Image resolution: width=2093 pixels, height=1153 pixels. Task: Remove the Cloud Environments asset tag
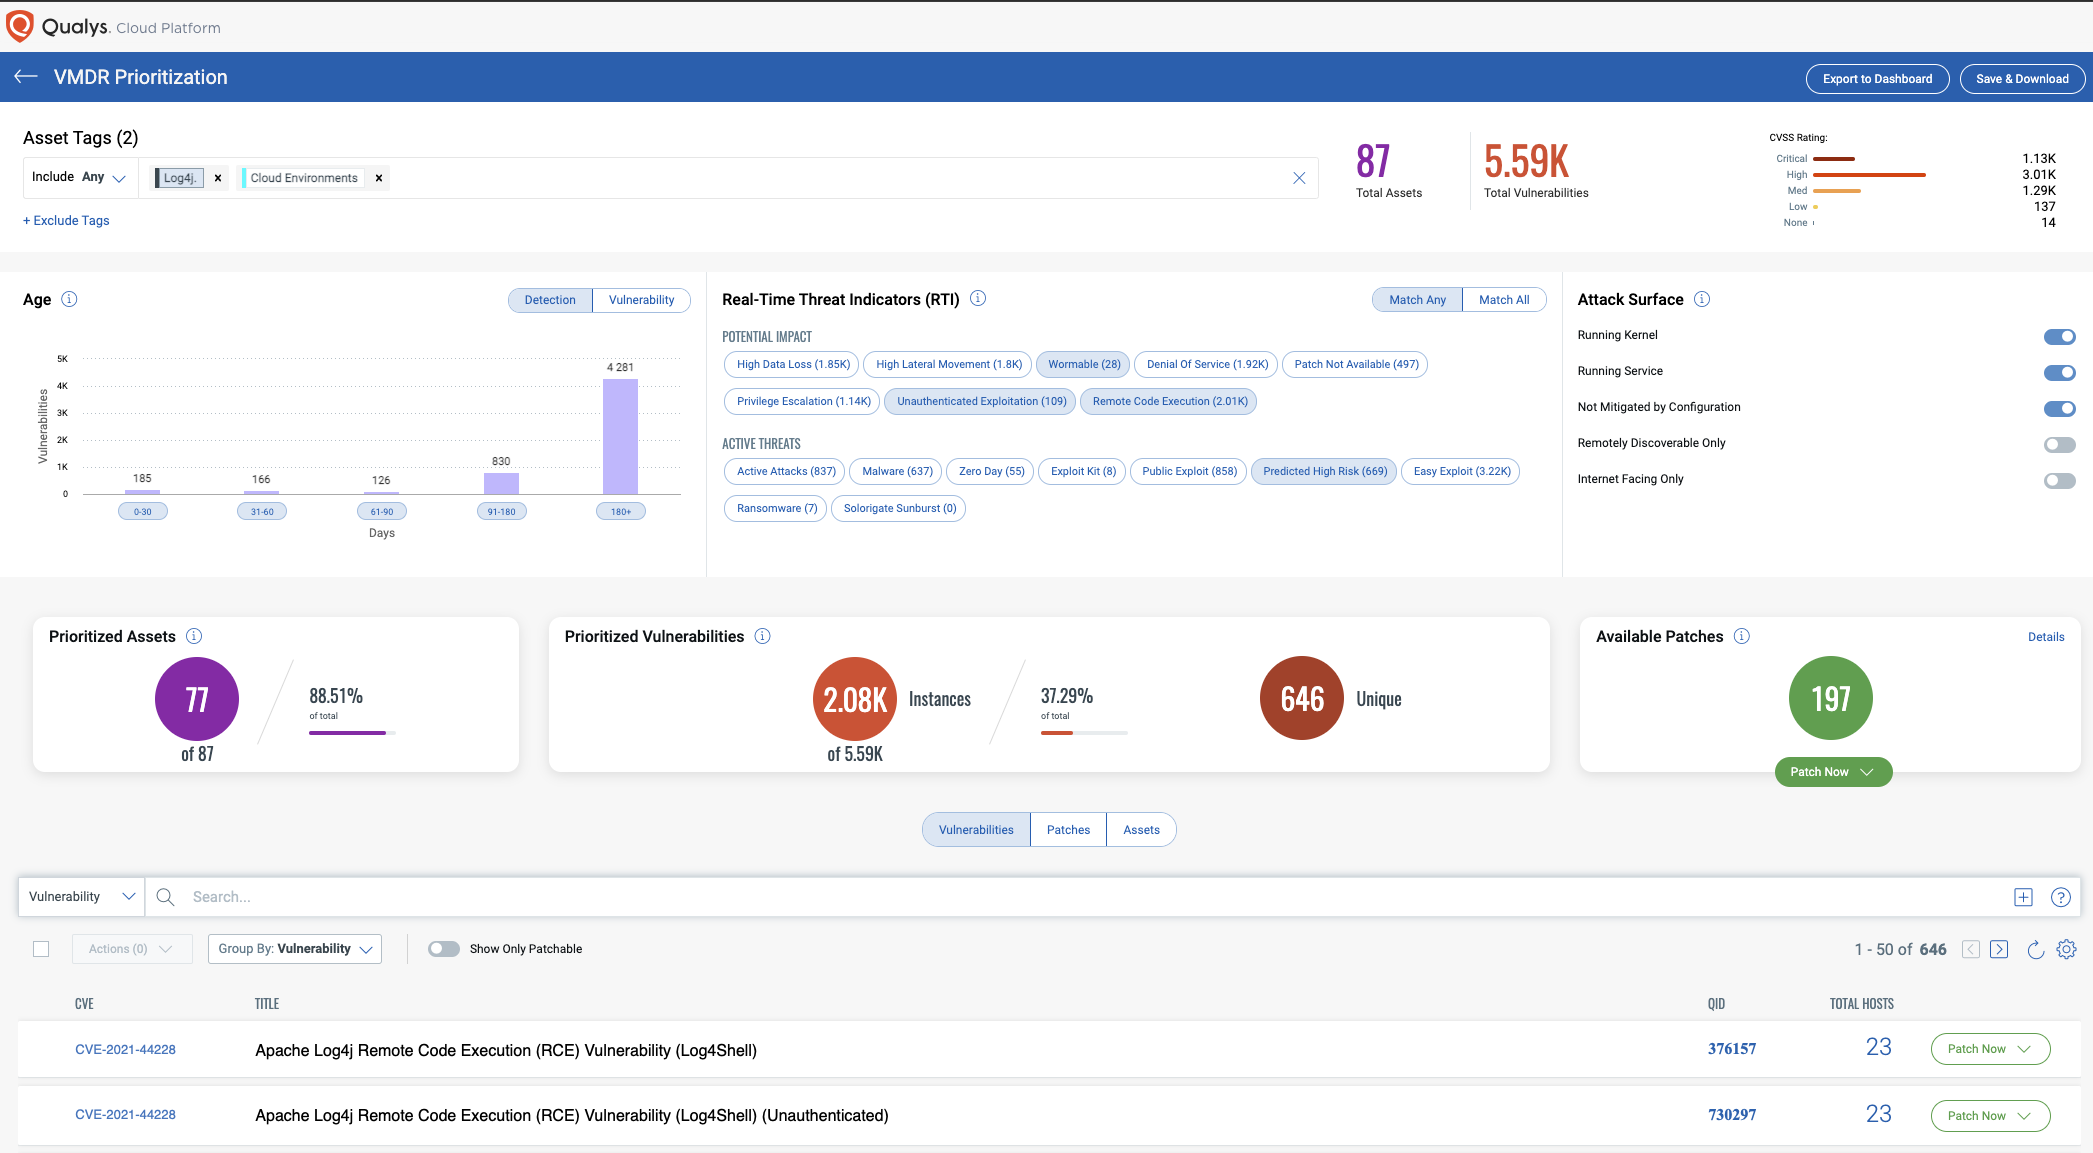pyautogui.click(x=379, y=178)
